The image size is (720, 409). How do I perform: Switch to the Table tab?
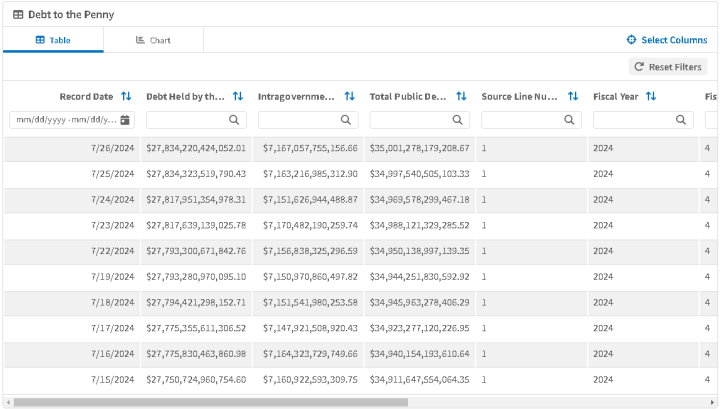click(x=53, y=40)
